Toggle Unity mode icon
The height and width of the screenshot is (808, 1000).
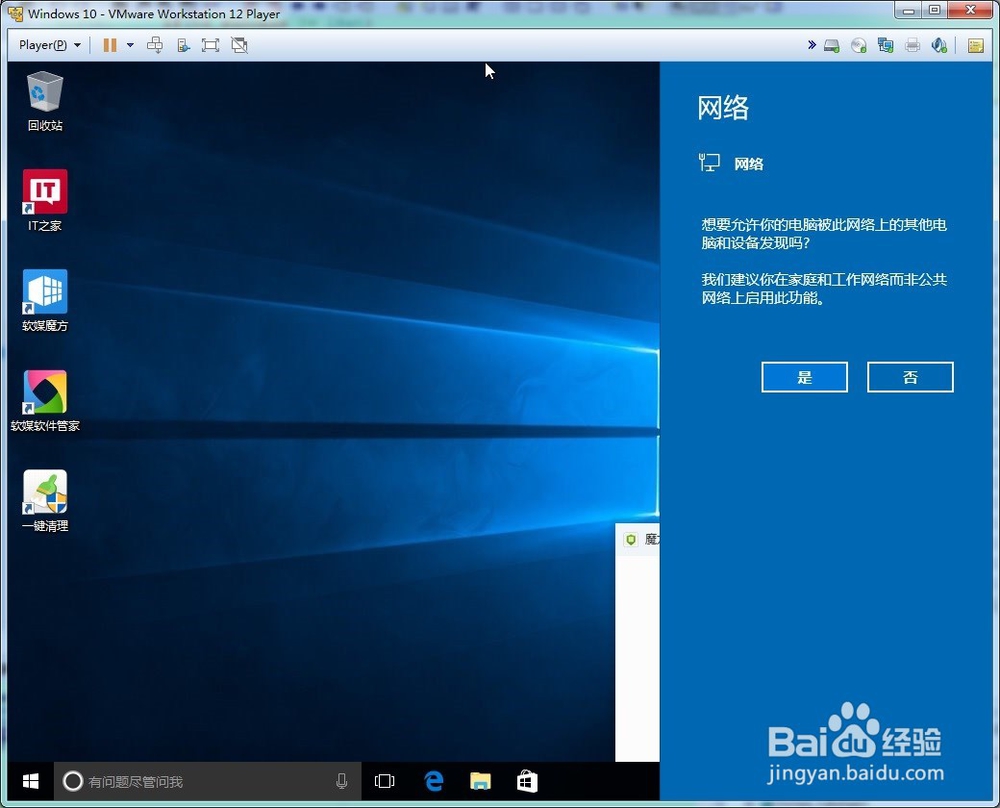239,45
